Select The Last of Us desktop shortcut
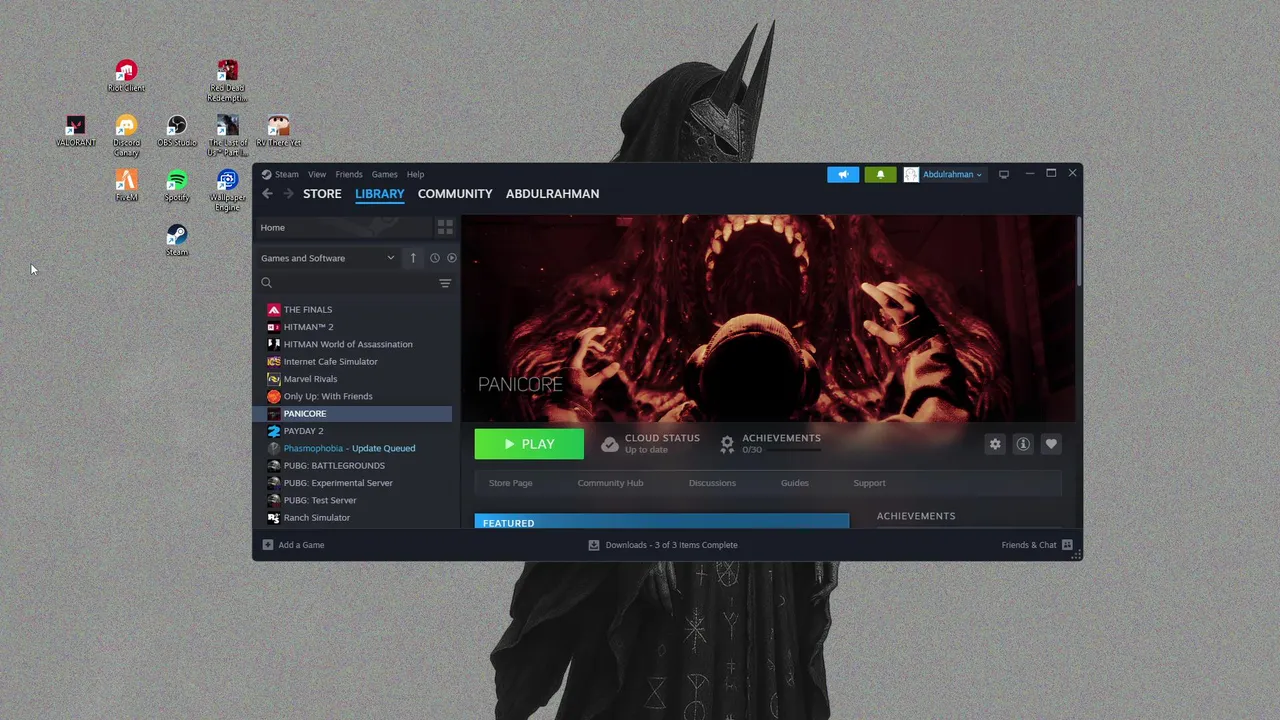 coord(228,135)
